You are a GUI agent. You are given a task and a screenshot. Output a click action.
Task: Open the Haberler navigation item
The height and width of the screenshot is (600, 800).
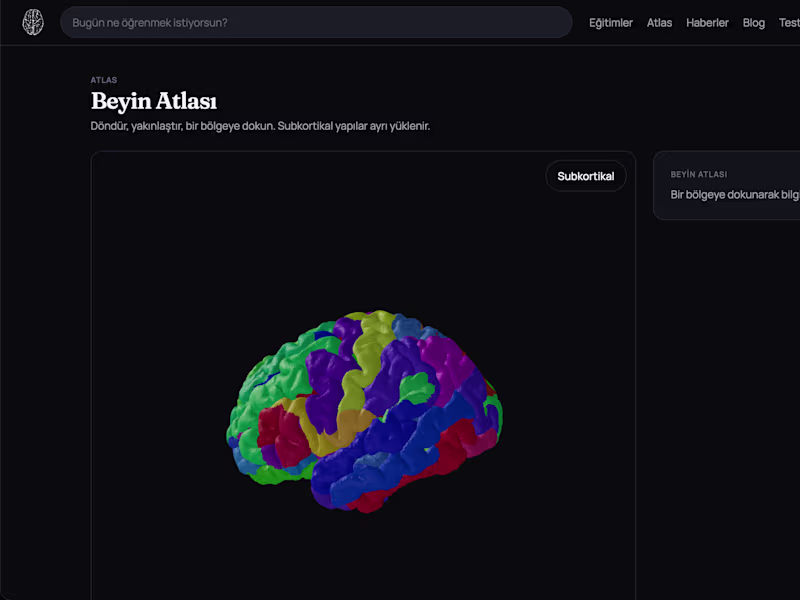click(x=707, y=23)
